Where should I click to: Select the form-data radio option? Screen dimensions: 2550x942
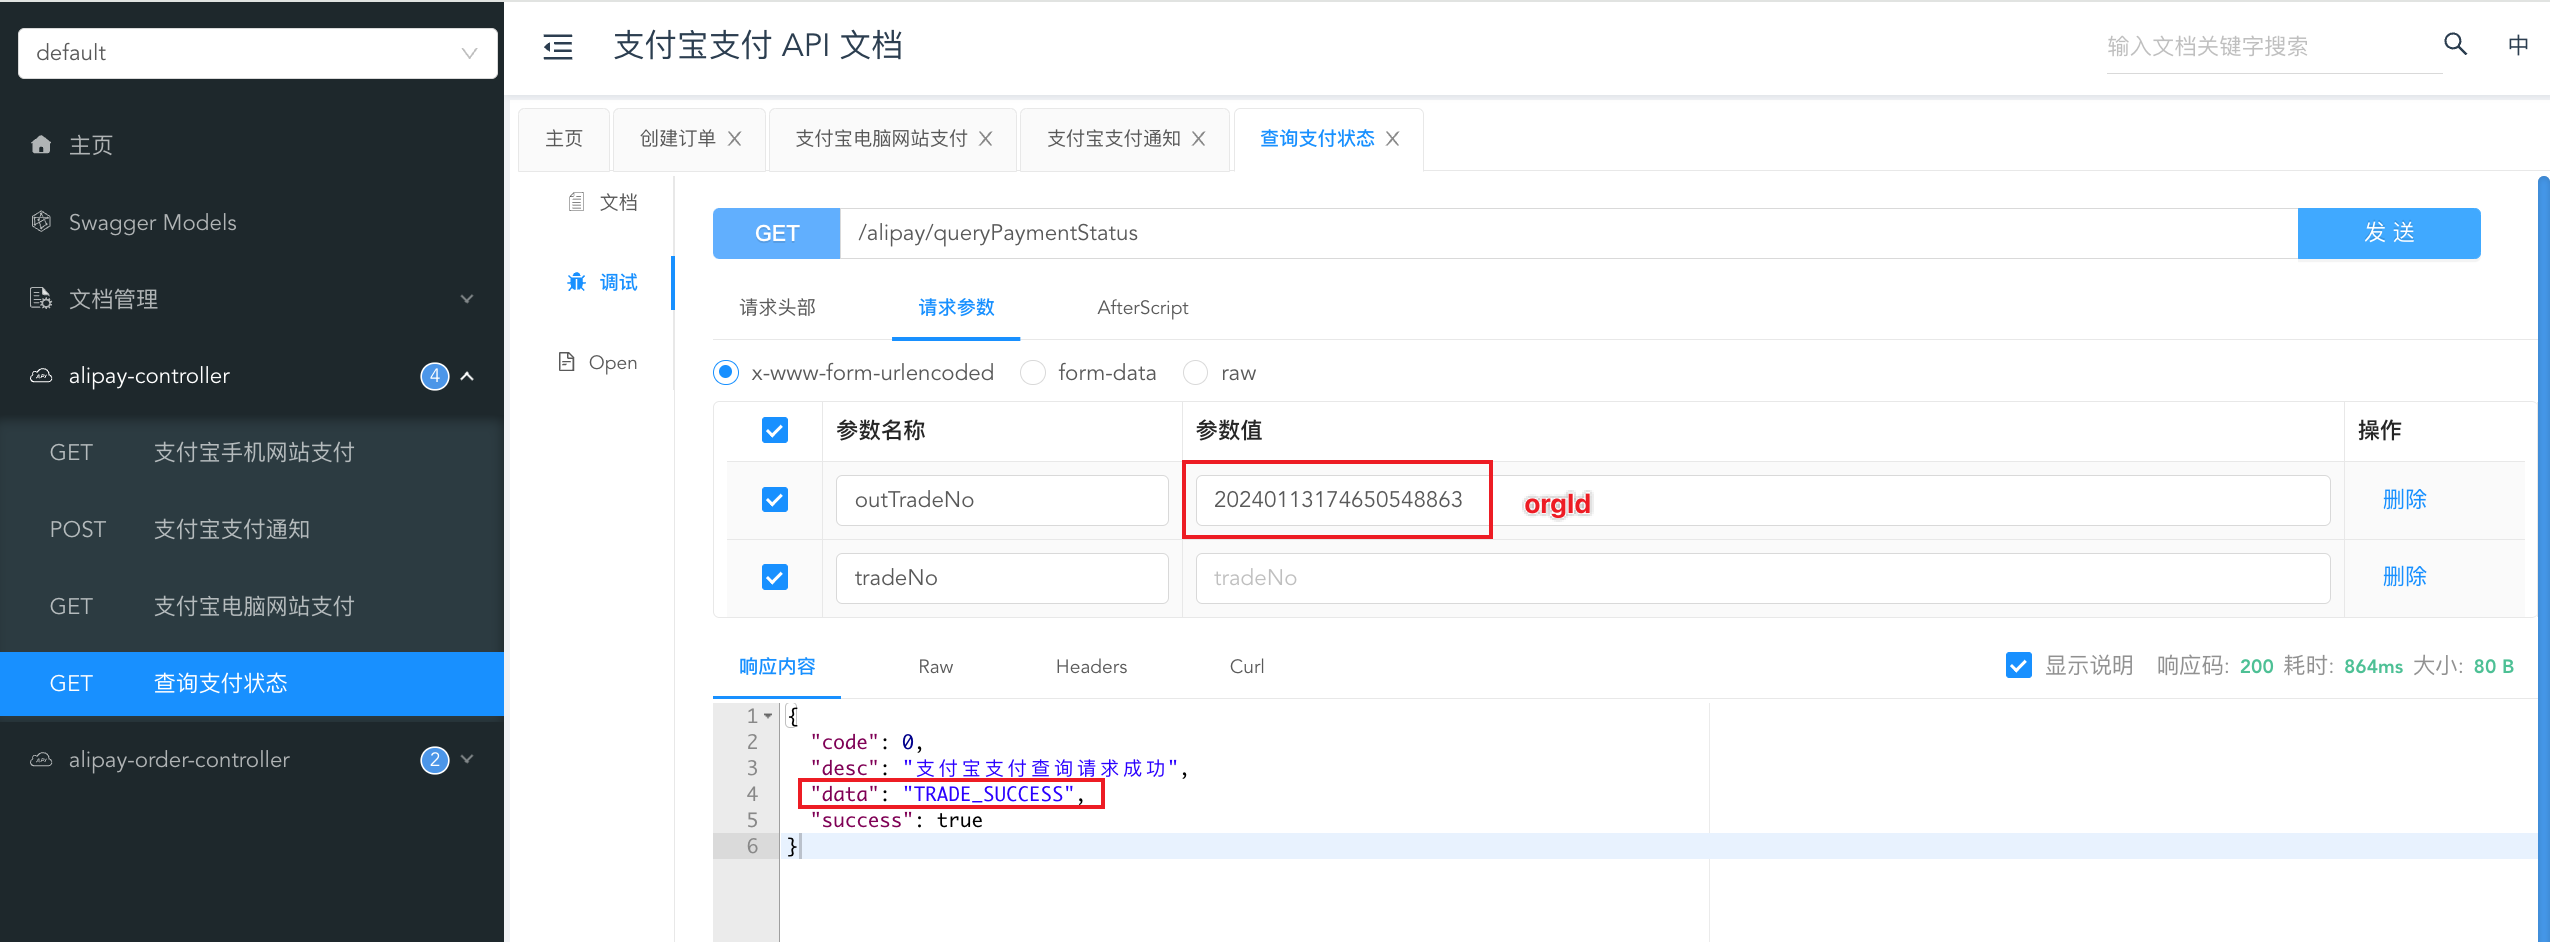1032,373
